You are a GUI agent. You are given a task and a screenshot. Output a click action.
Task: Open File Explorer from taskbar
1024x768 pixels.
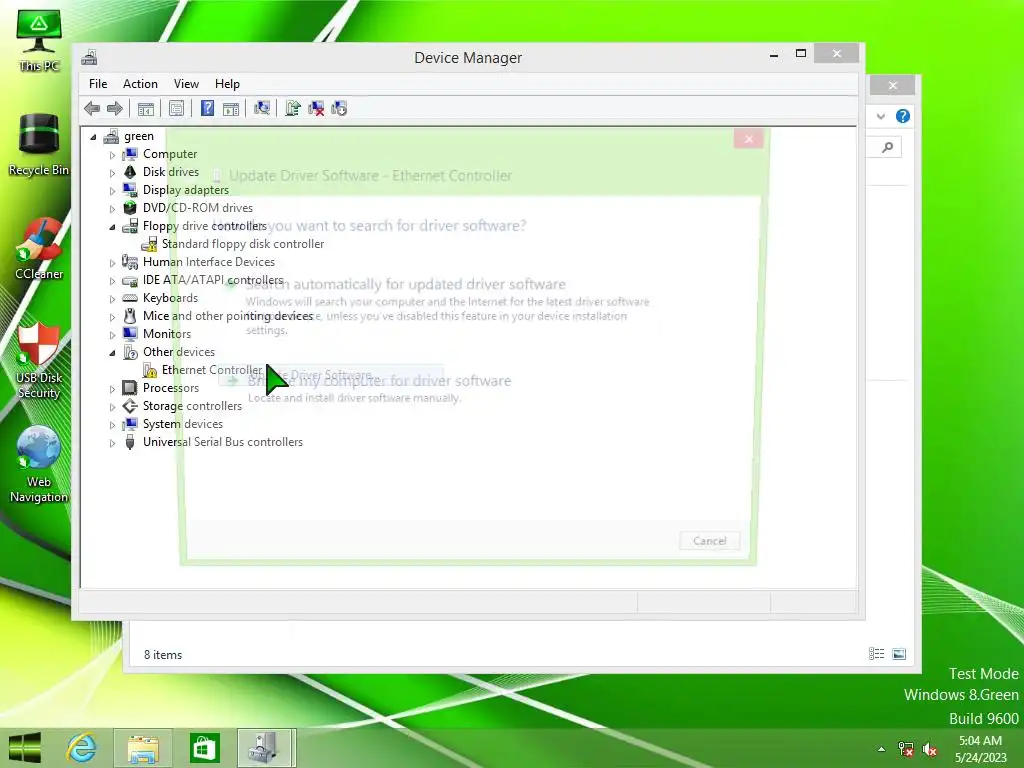tap(143, 748)
